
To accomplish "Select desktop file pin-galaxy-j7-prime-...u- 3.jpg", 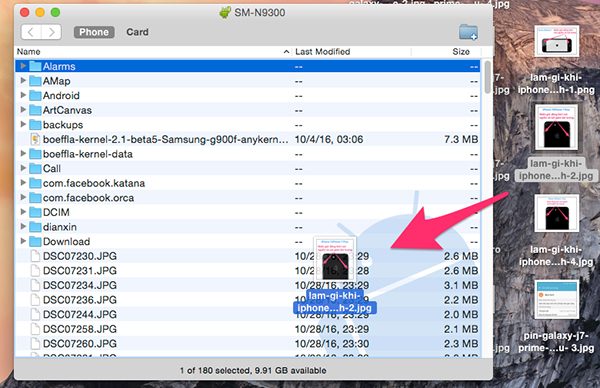I will tap(556, 316).
